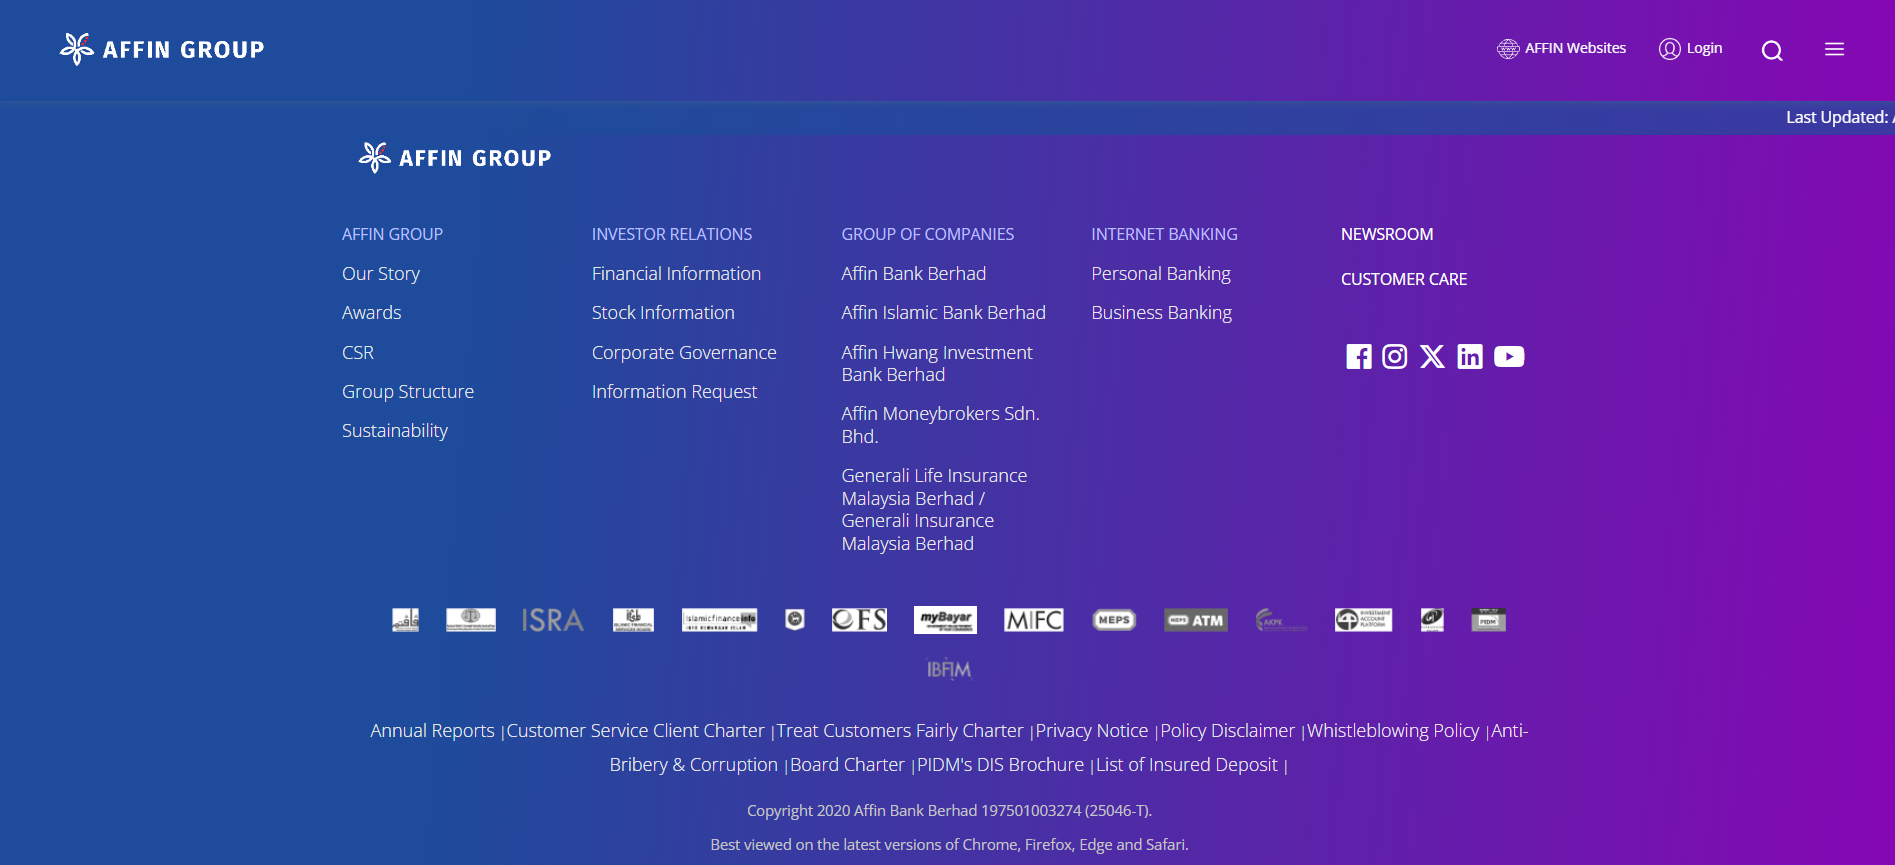
Task: Select the GROUP OF COMPANIES heading
Action: pyautogui.click(x=928, y=234)
